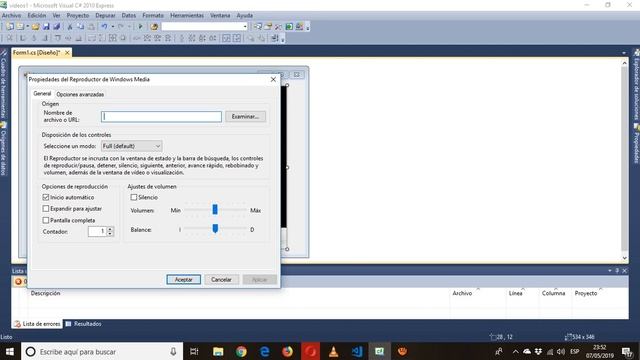
Task: Check the Expandir para ajustar checkbox
Action: pyautogui.click(x=46, y=209)
